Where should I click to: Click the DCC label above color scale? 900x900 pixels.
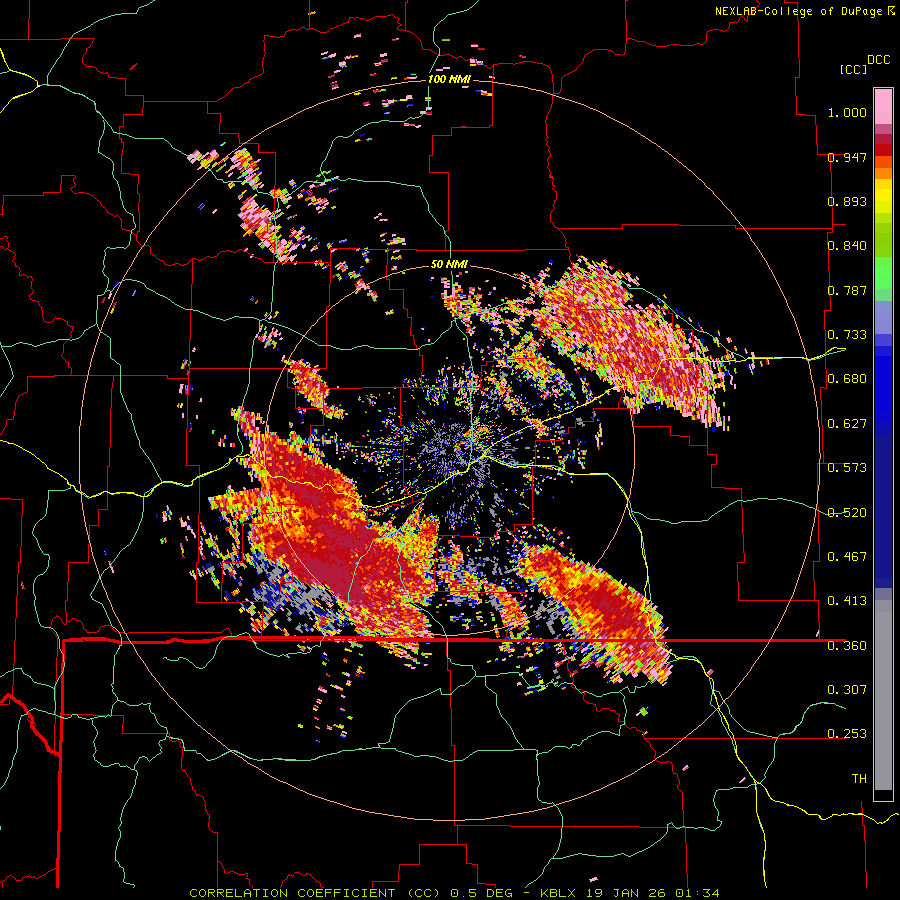(x=878, y=60)
